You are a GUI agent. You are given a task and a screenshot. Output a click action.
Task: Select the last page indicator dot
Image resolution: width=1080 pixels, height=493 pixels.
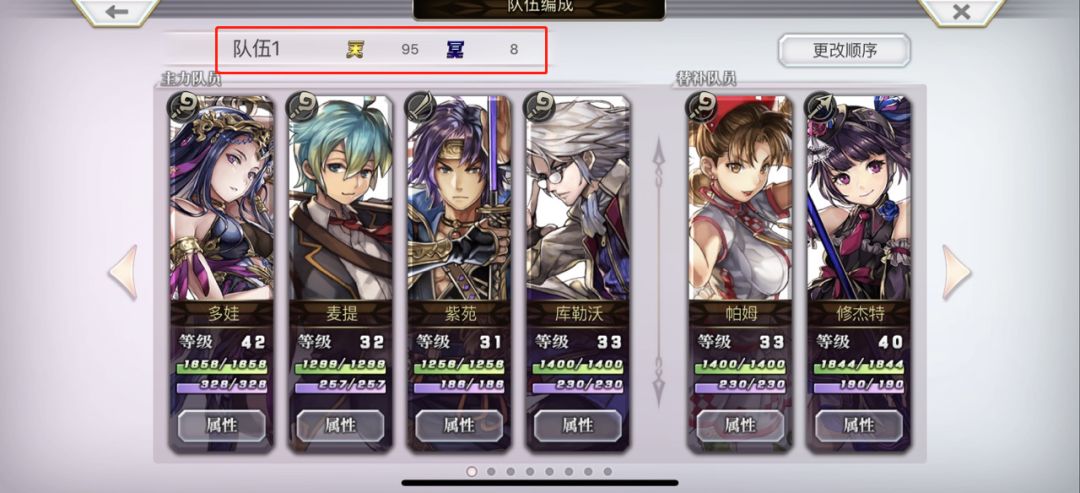pos(608,472)
